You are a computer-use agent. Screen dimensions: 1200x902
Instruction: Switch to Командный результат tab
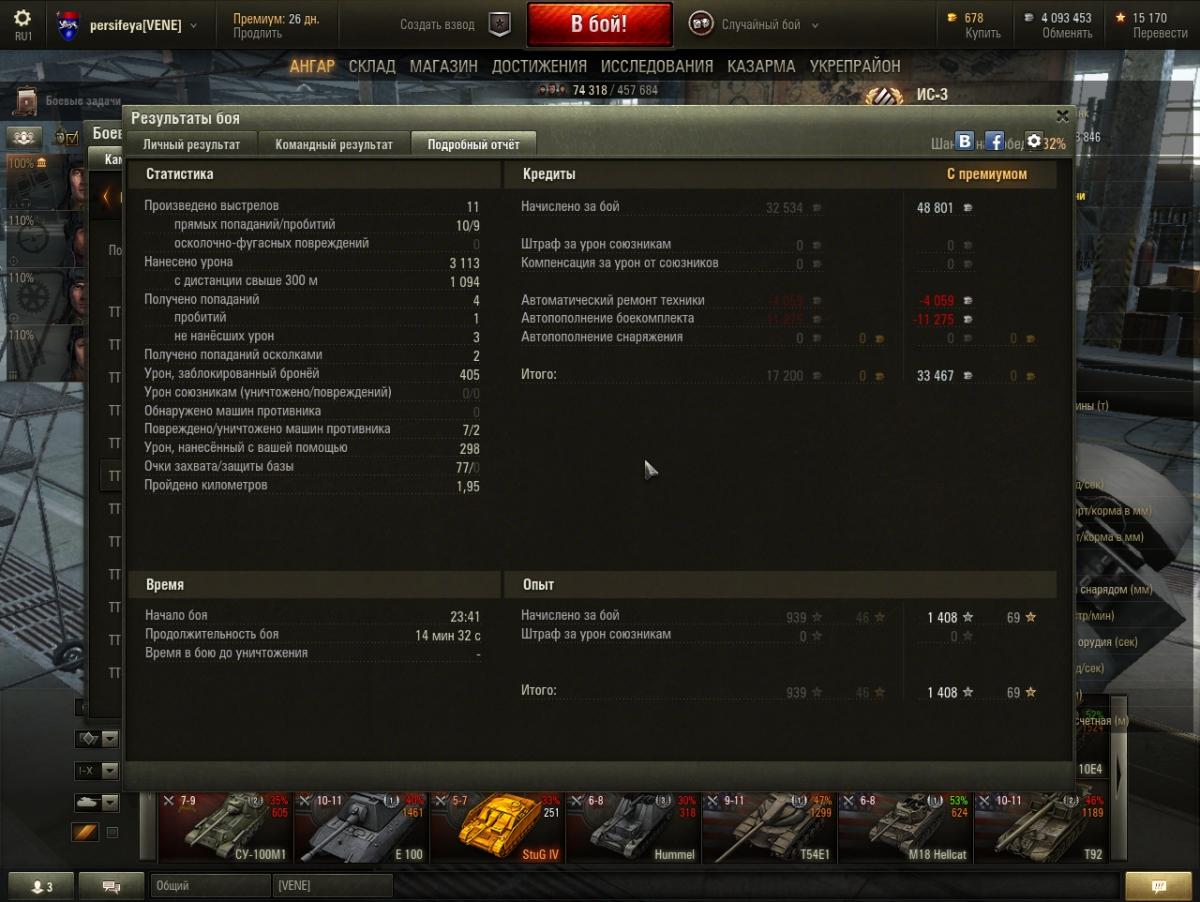point(334,144)
